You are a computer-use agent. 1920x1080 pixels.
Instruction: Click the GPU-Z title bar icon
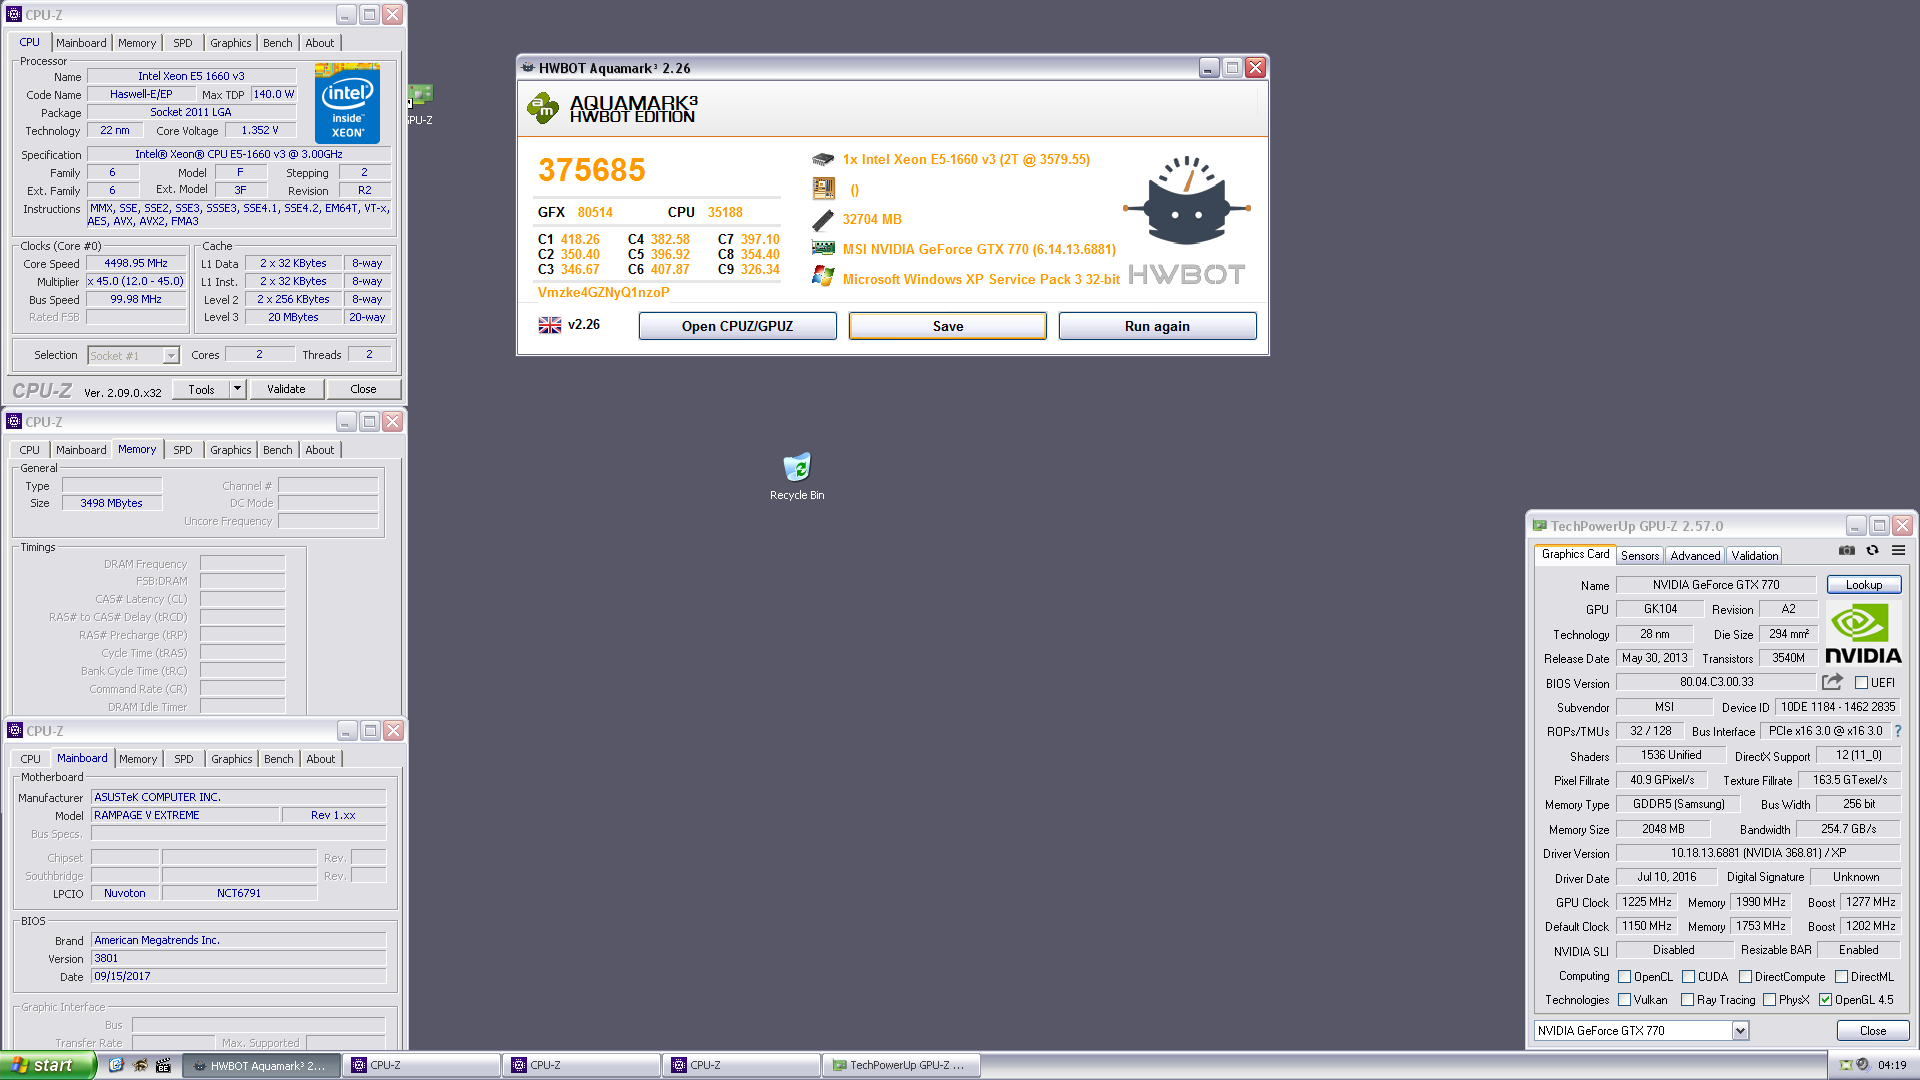click(1540, 526)
